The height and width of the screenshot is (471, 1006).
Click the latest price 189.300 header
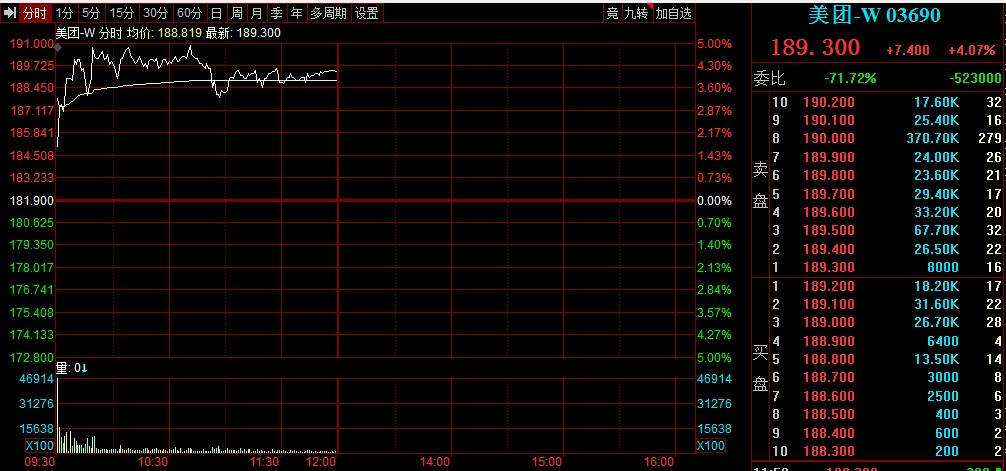pos(815,47)
